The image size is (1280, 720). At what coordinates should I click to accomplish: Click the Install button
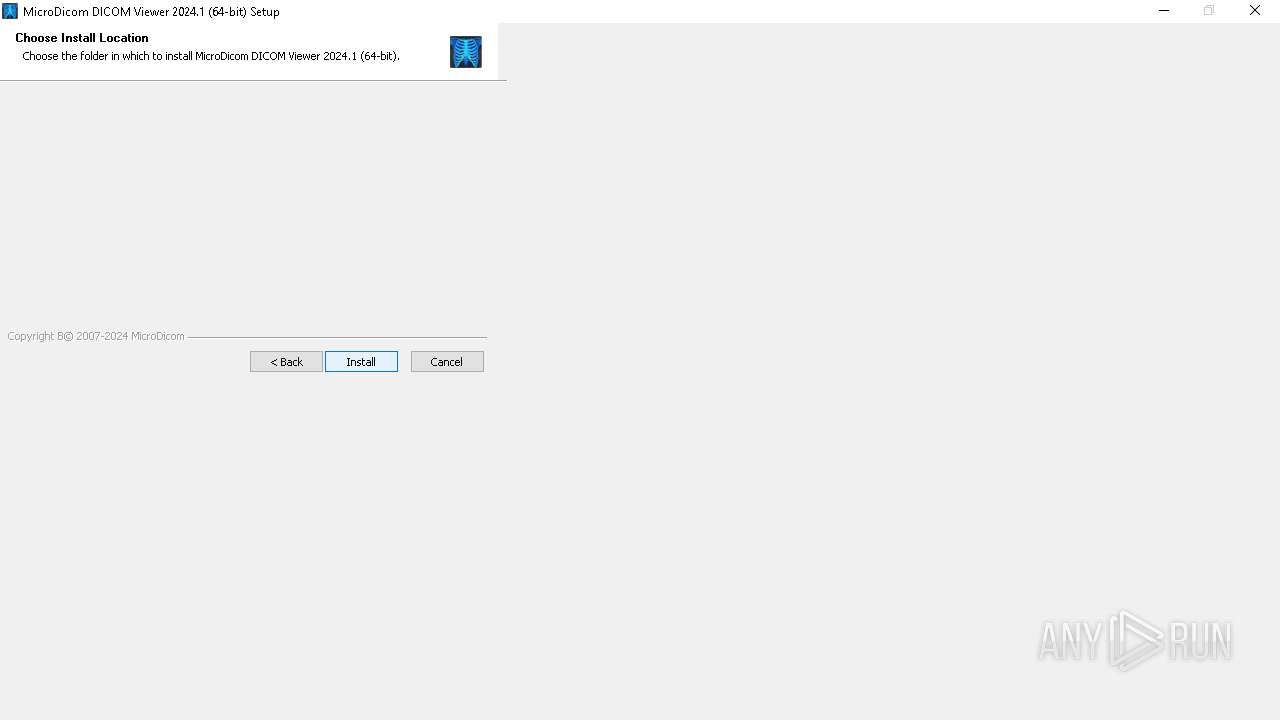pos(361,362)
